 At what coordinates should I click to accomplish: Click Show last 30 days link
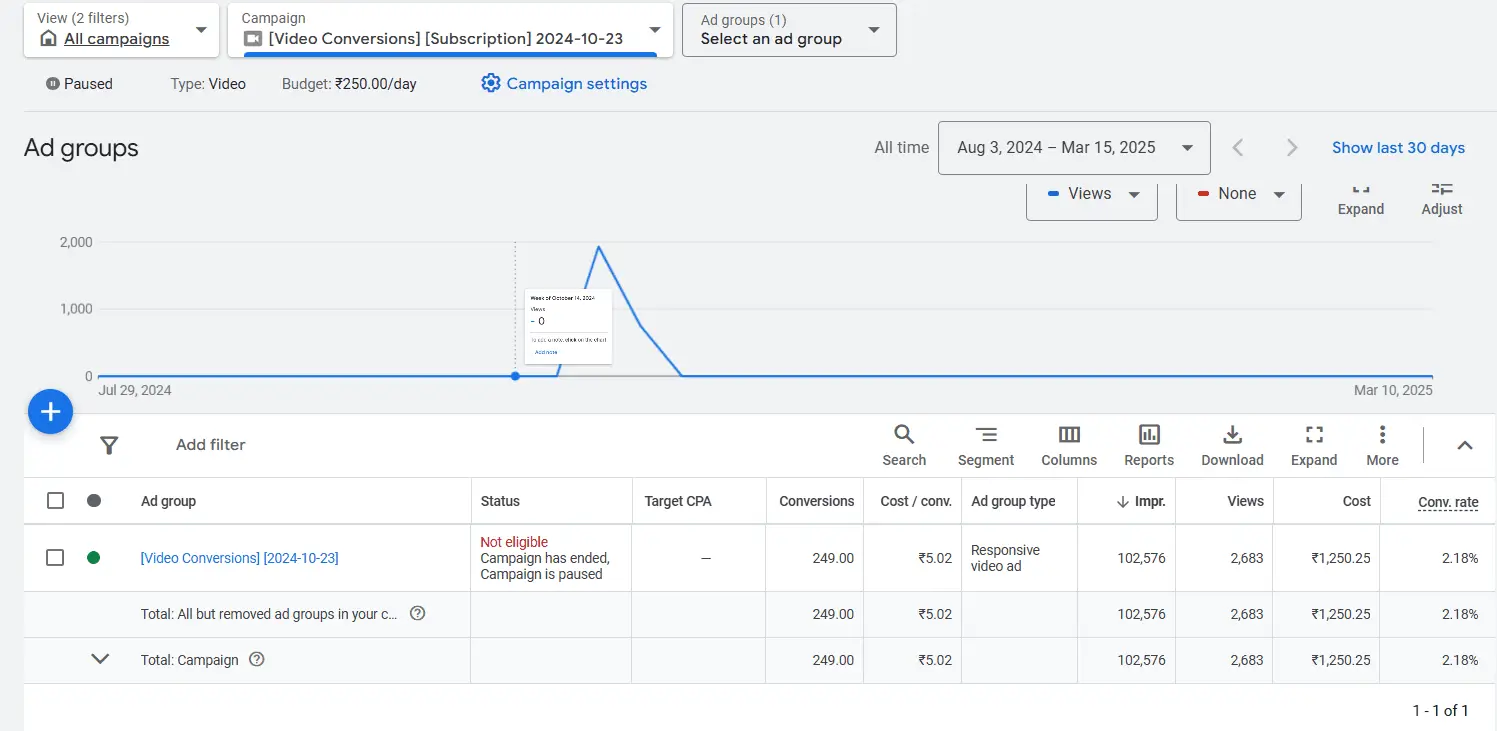click(1397, 148)
